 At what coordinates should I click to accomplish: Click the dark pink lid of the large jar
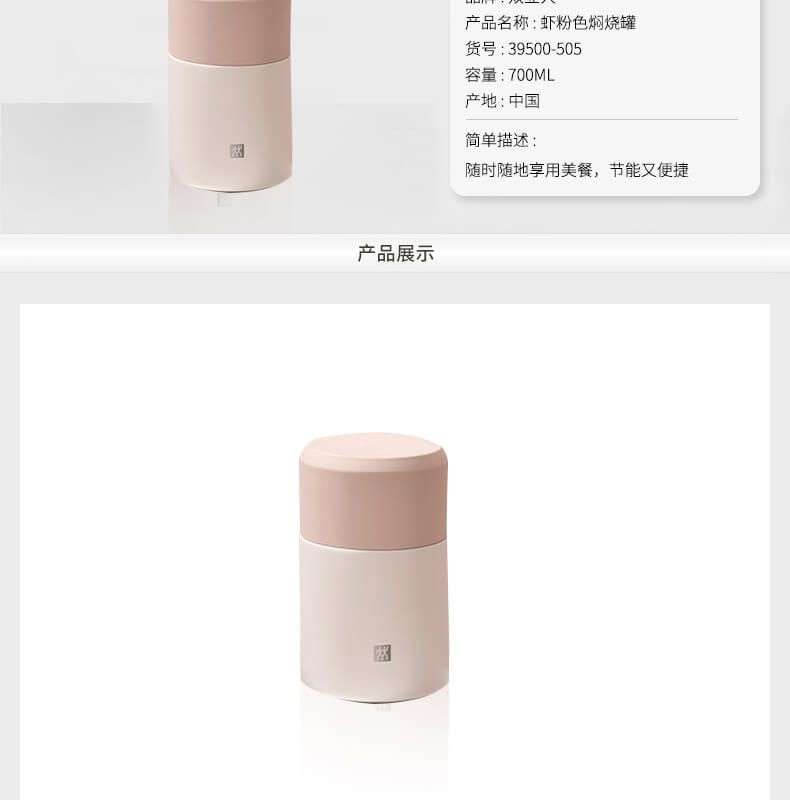pos(374,503)
